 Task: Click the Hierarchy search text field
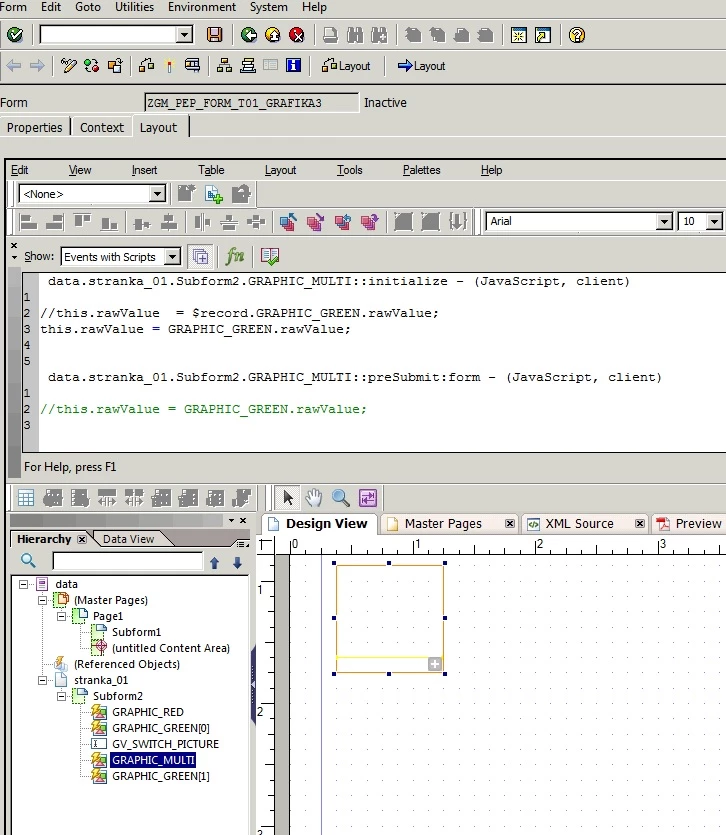[x=128, y=561]
